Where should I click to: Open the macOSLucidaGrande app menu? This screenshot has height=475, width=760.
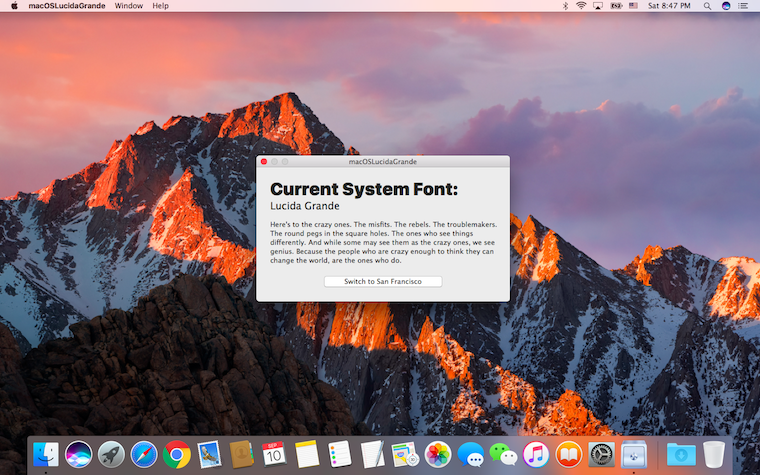pyautogui.click(x=67, y=6)
